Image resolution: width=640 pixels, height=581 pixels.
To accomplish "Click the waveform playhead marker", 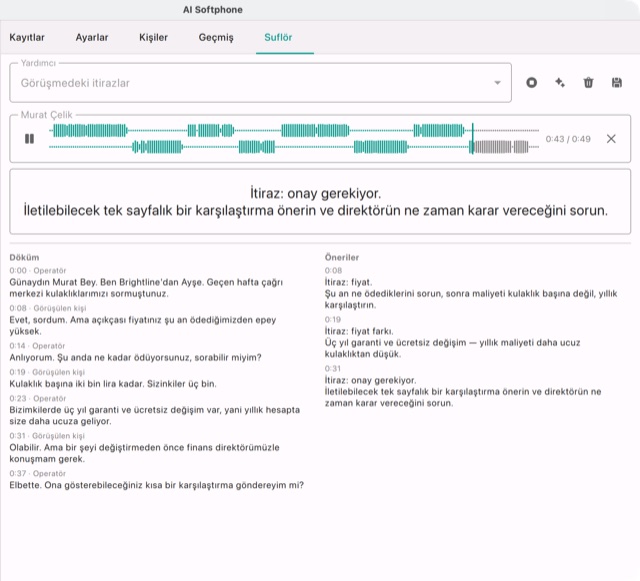I will pos(473,138).
